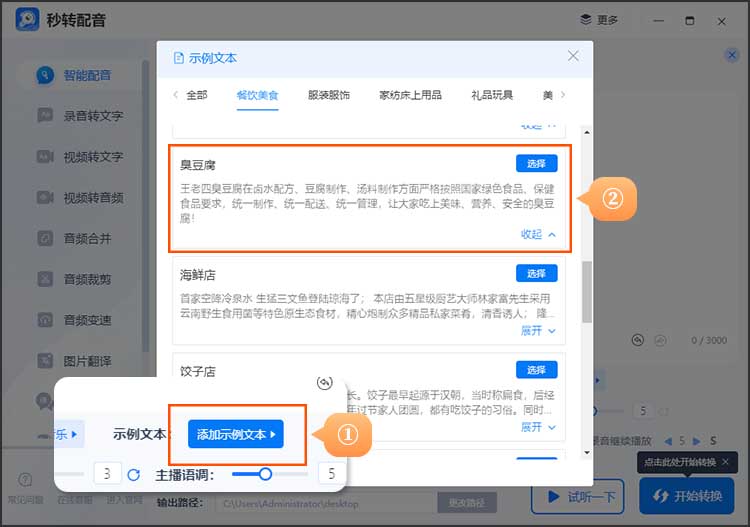
Task: Select the 臭豆腐 sample with 选择 button
Action: tap(537, 164)
